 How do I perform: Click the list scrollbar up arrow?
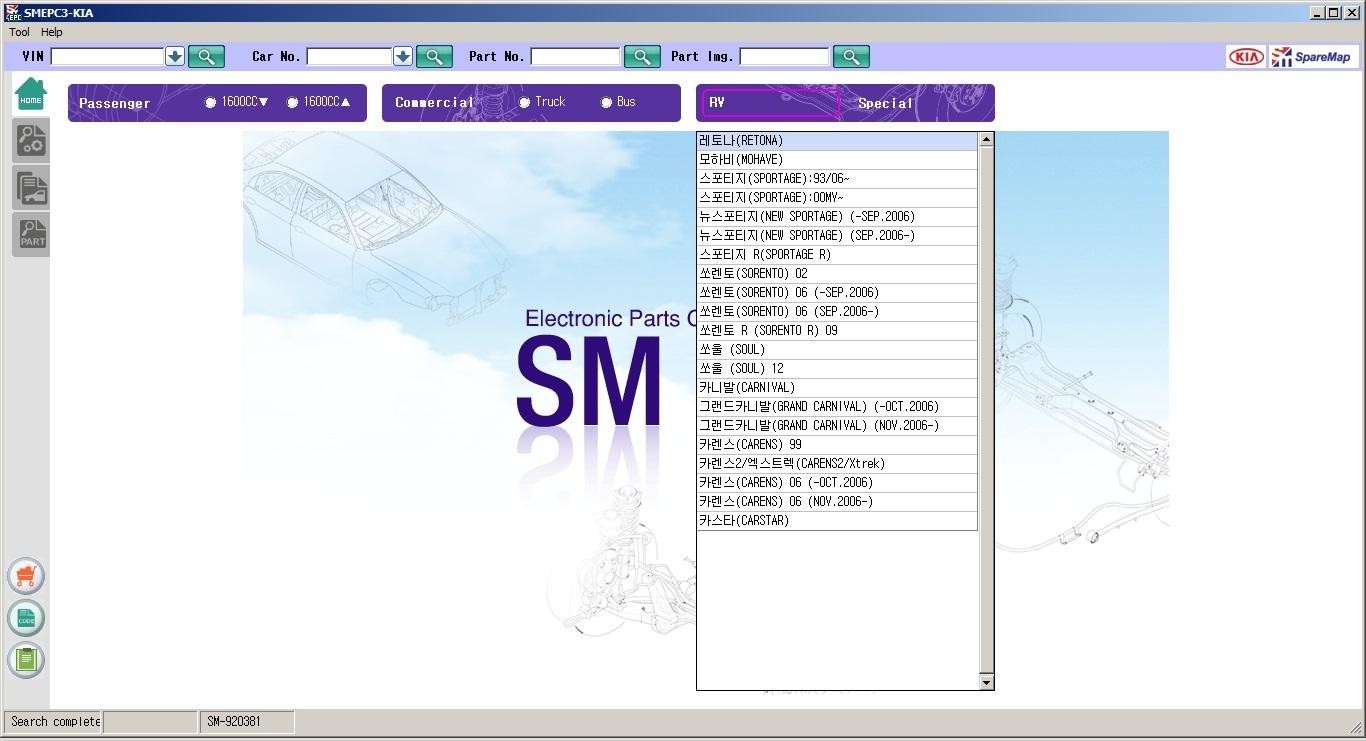point(986,140)
